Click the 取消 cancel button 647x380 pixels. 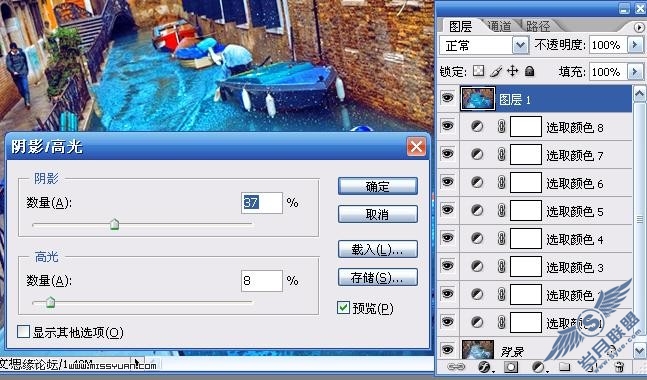click(378, 214)
